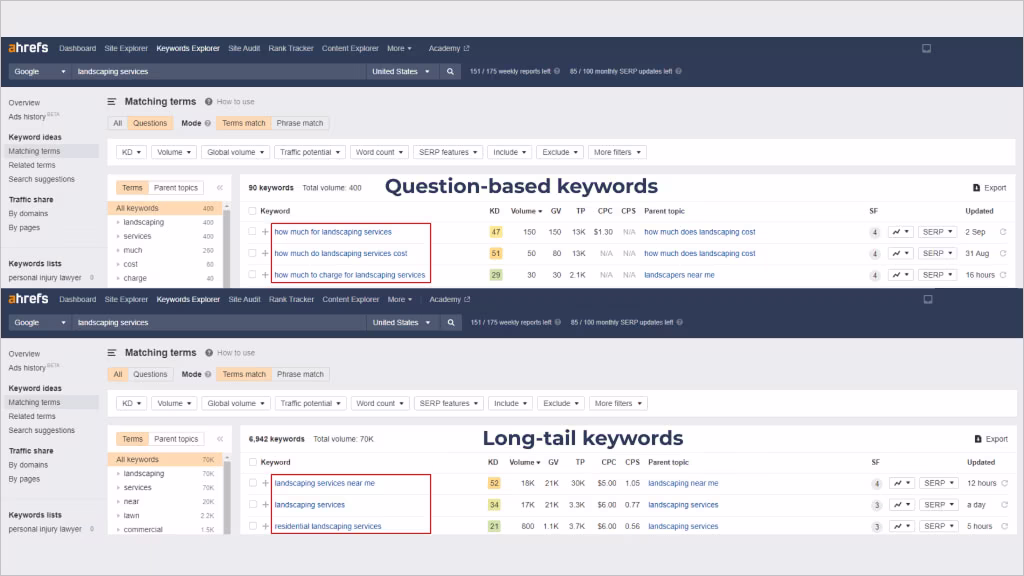
Task: Open the KD filter in the Question-based keywords panel
Action: coord(131,152)
